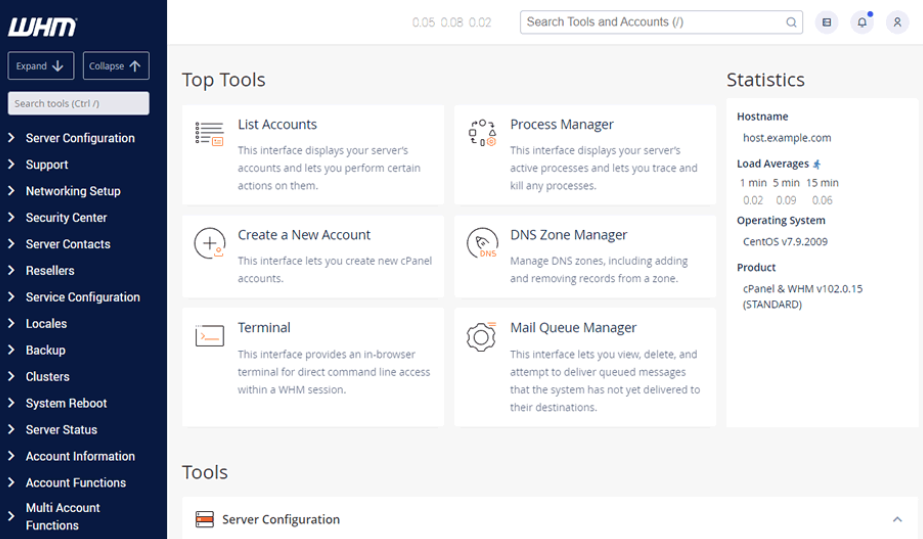Open the Process Manager icon
This screenshot has height=539, width=923.
click(482, 132)
